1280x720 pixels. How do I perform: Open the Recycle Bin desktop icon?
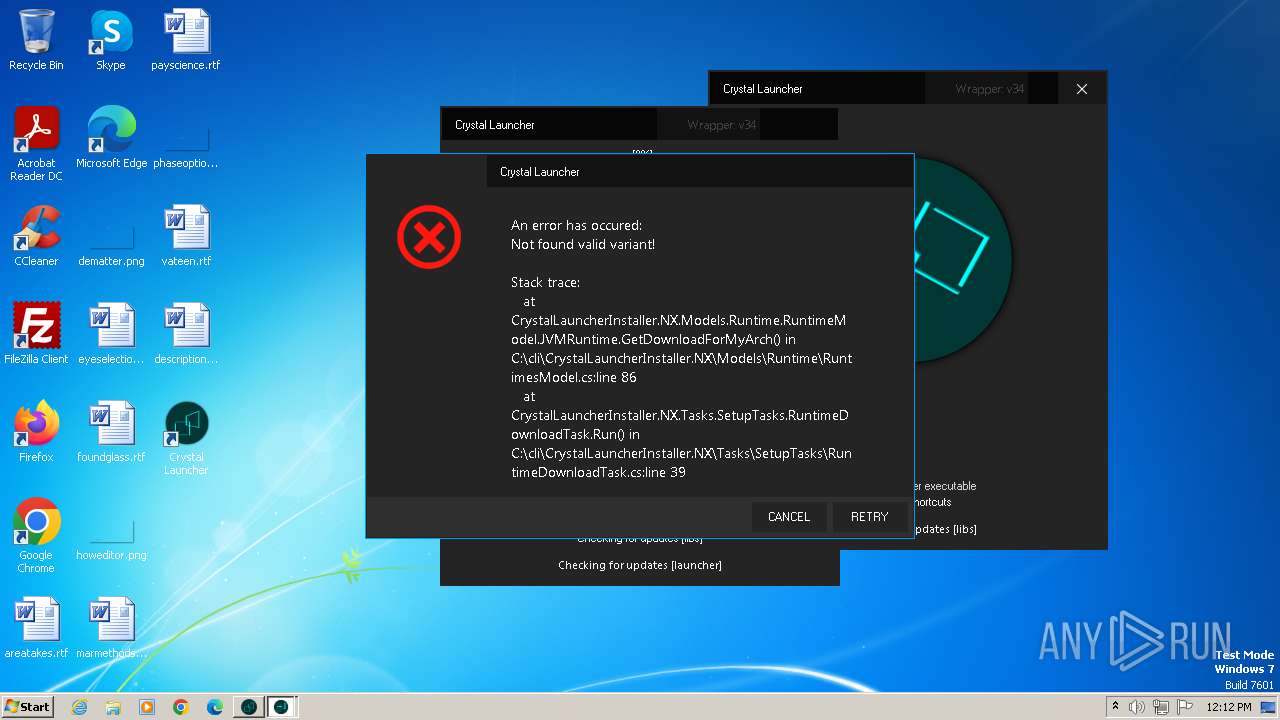click(36, 40)
